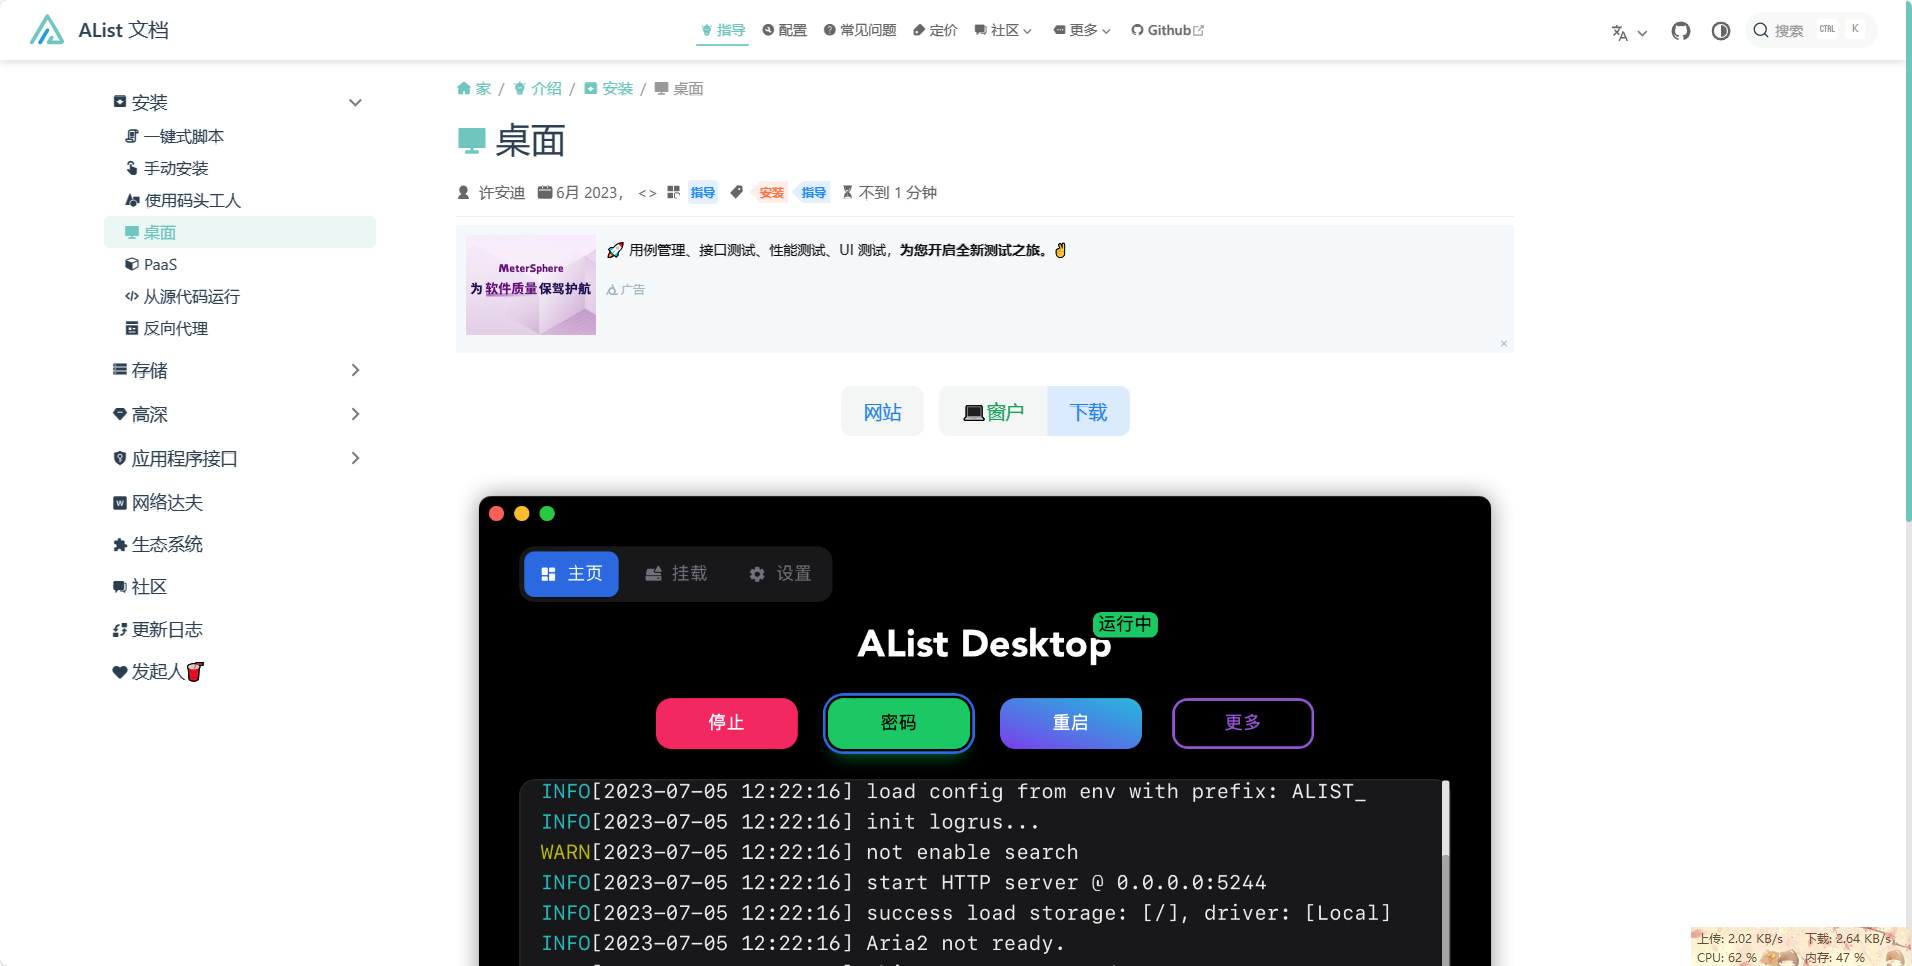Screen dimensions: 1912x966
Task: Click the 运行中 status badge
Action: [x=1125, y=624]
